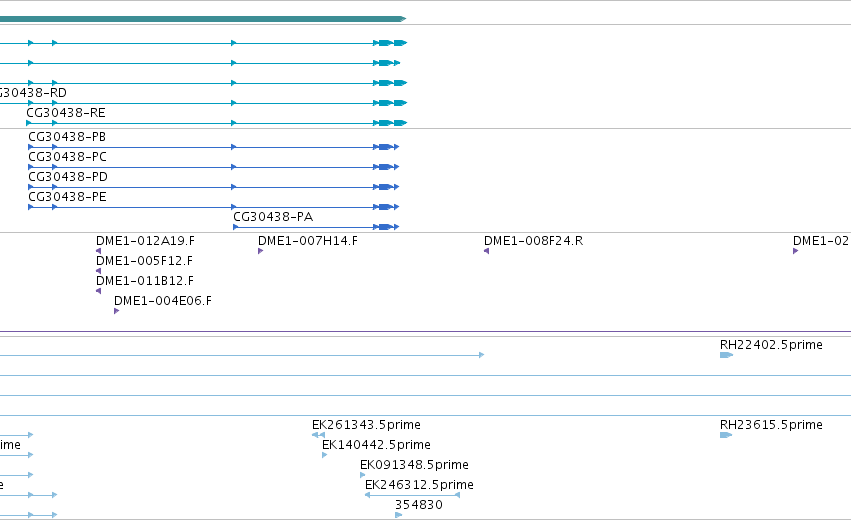Select the CG30438-RE transcript label

click(x=66, y=113)
